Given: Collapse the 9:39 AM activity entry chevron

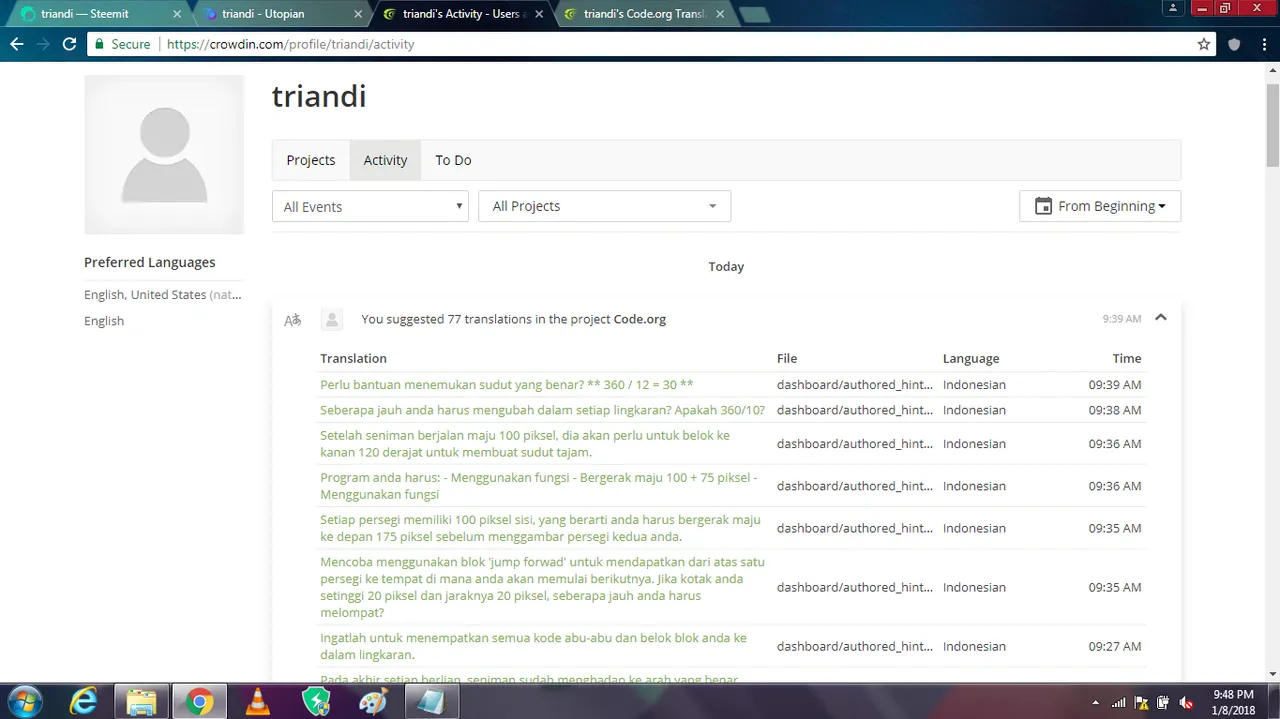Looking at the screenshot, I should click(1161, 318).
